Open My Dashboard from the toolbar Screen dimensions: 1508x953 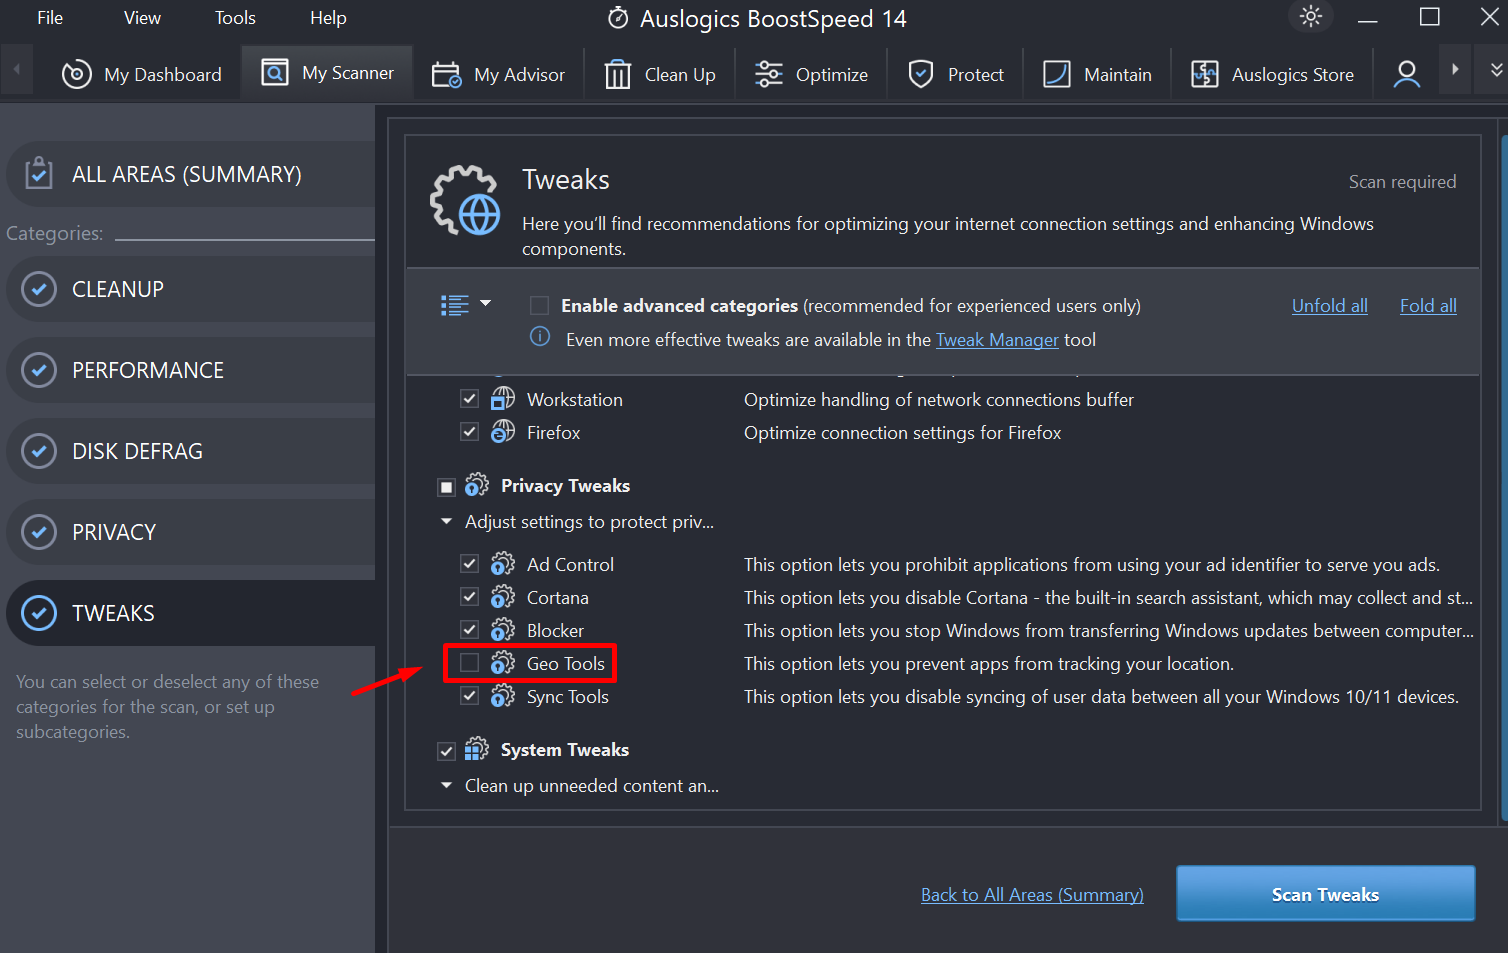point(142,75)
